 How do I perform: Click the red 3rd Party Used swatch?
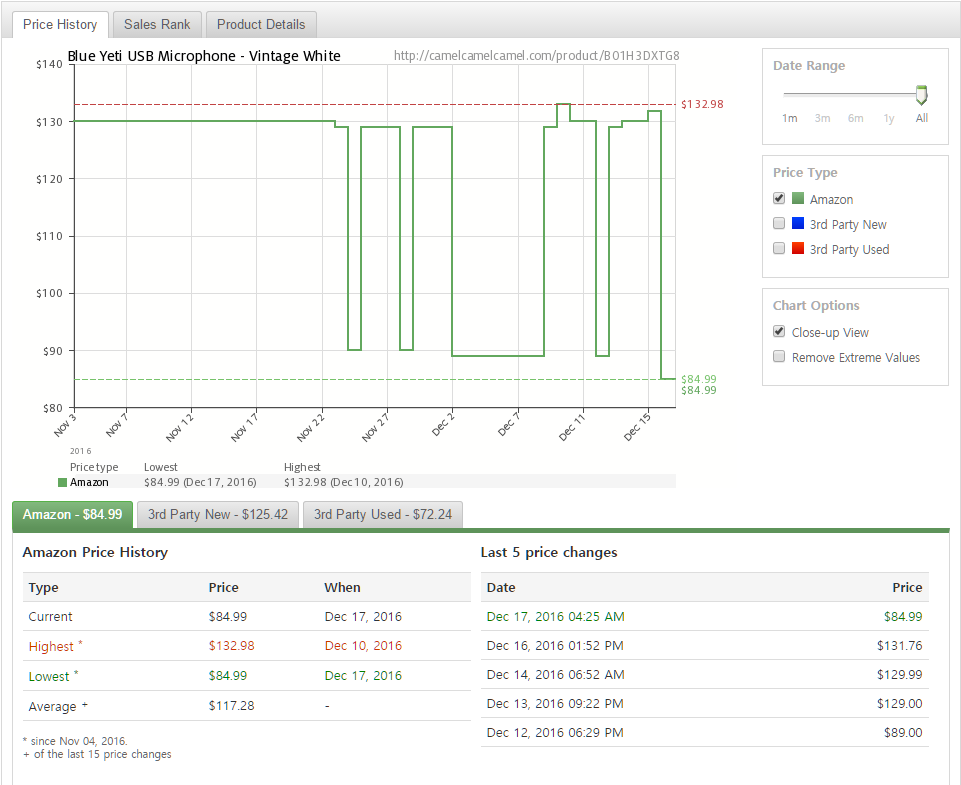tap(797, 248)
